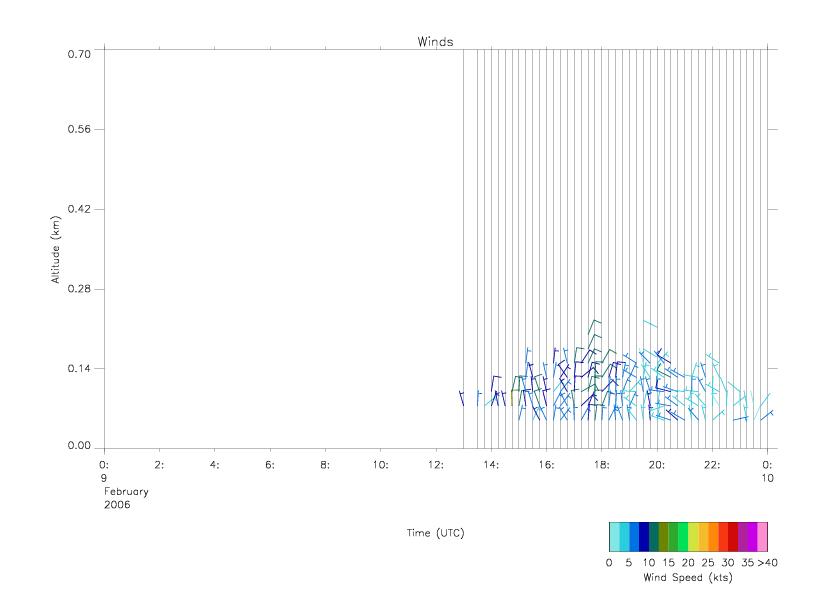Select the "16:" time tick label
This screenshot has width=827, height=611.
(546, 465)
